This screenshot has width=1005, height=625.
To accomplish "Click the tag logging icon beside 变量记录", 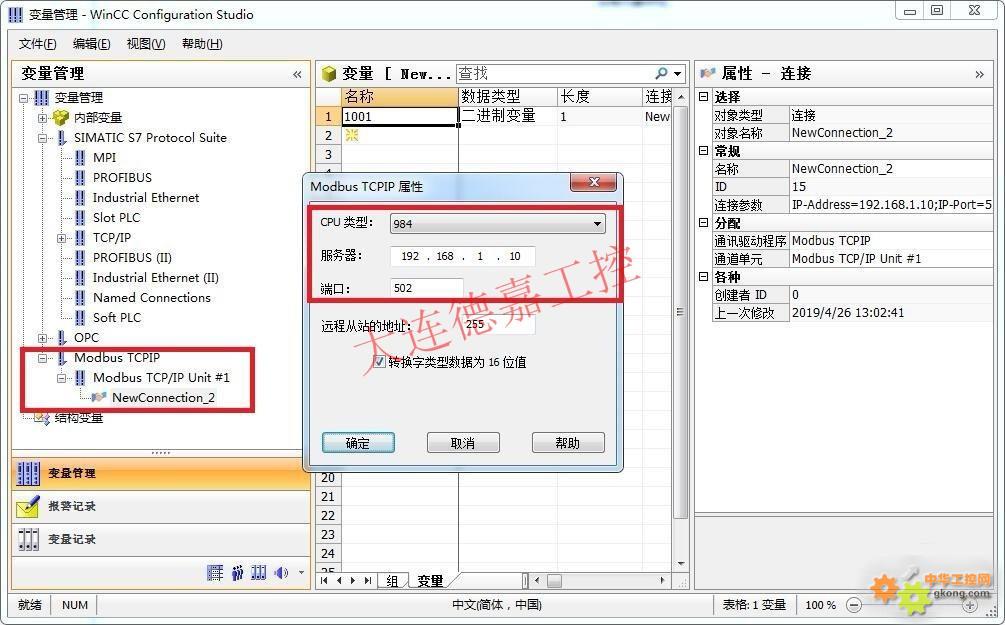I will [x=28, y=540].
